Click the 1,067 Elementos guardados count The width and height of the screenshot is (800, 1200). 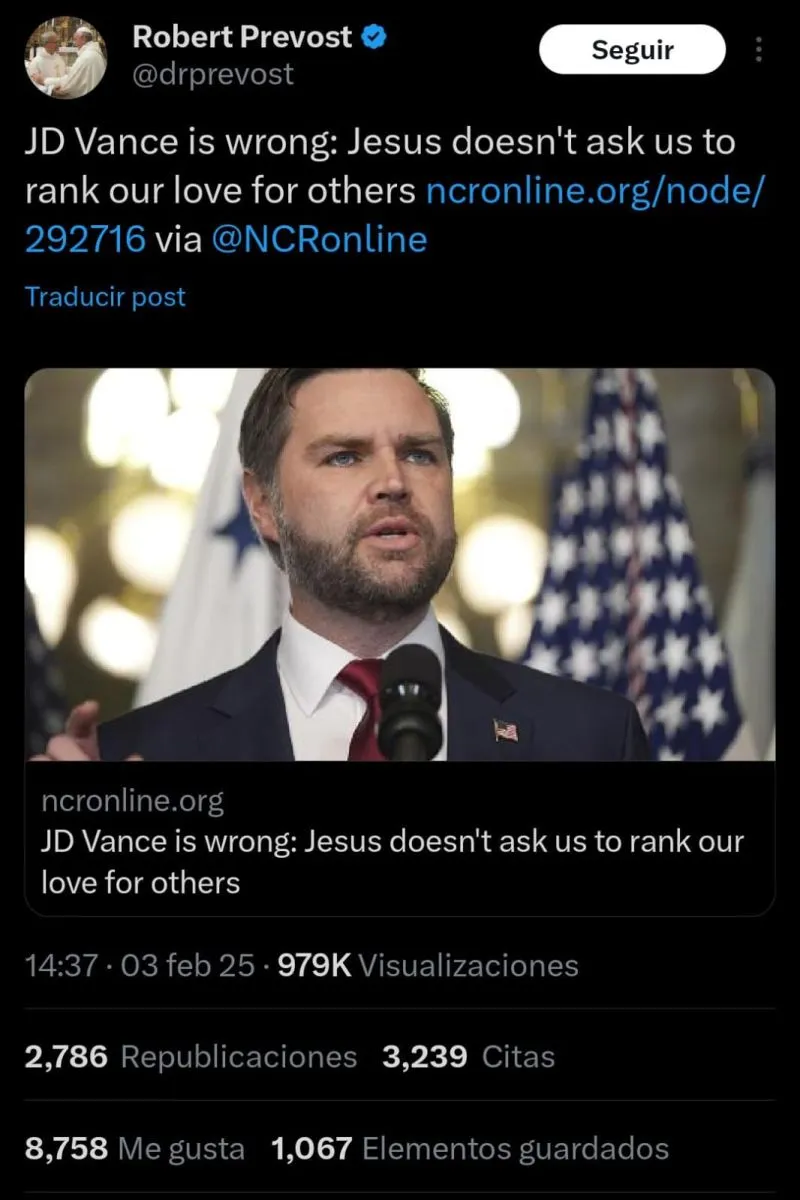[470, 1149]
